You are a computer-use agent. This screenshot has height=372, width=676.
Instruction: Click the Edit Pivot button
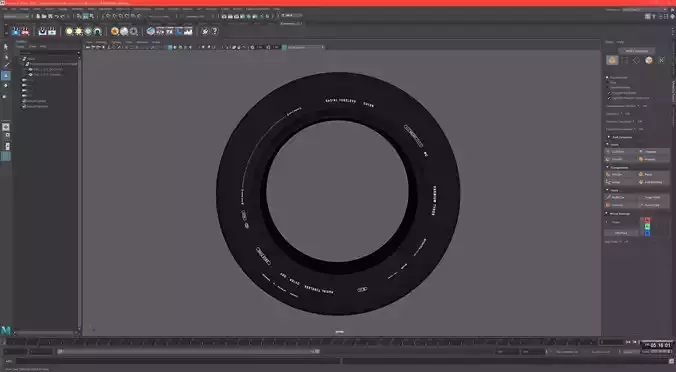point(621,233)
